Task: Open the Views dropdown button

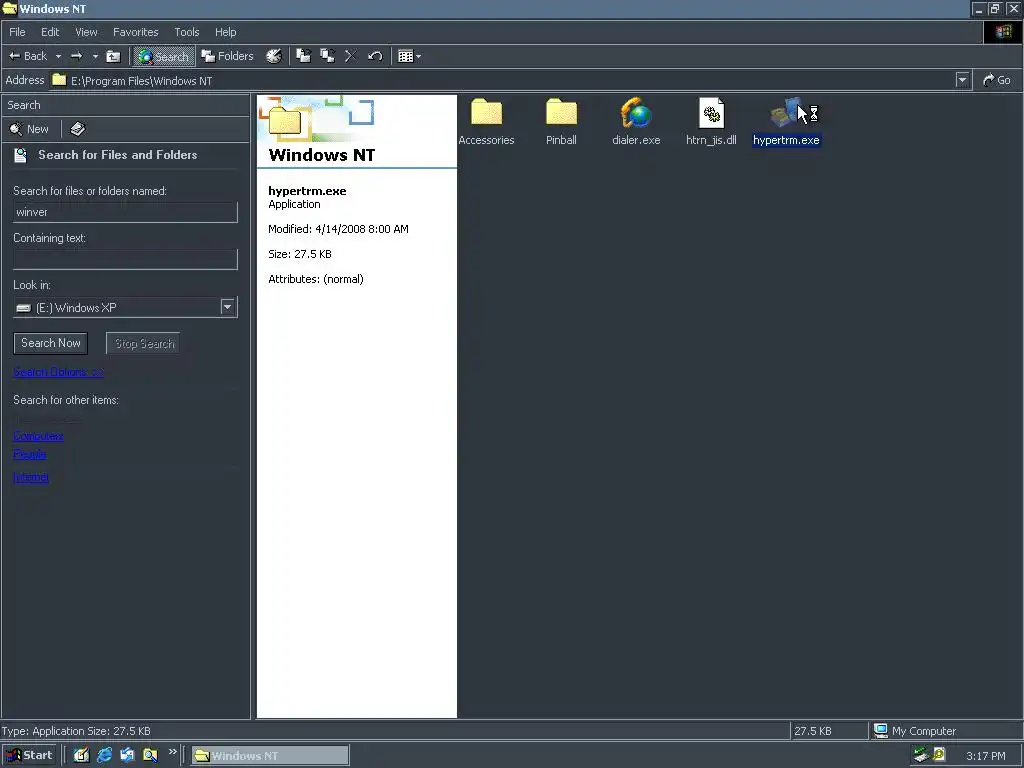Action: (409, 56)
